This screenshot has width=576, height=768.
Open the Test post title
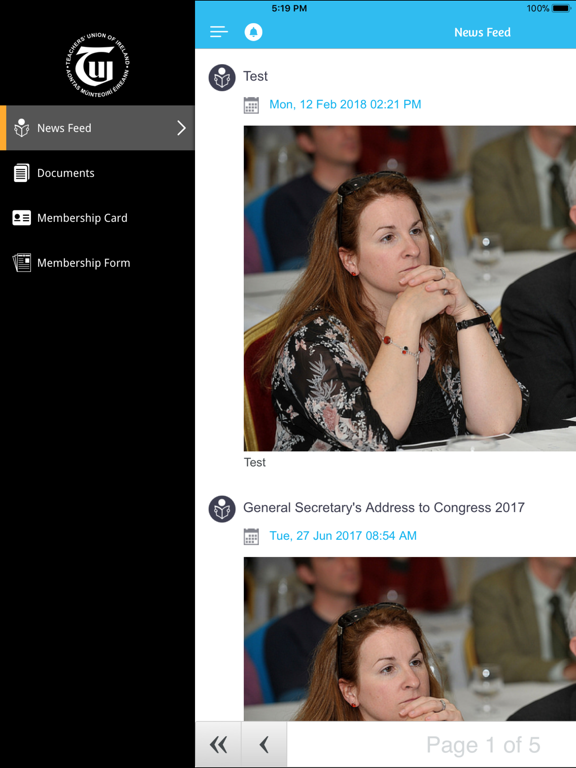pos(255,76)
